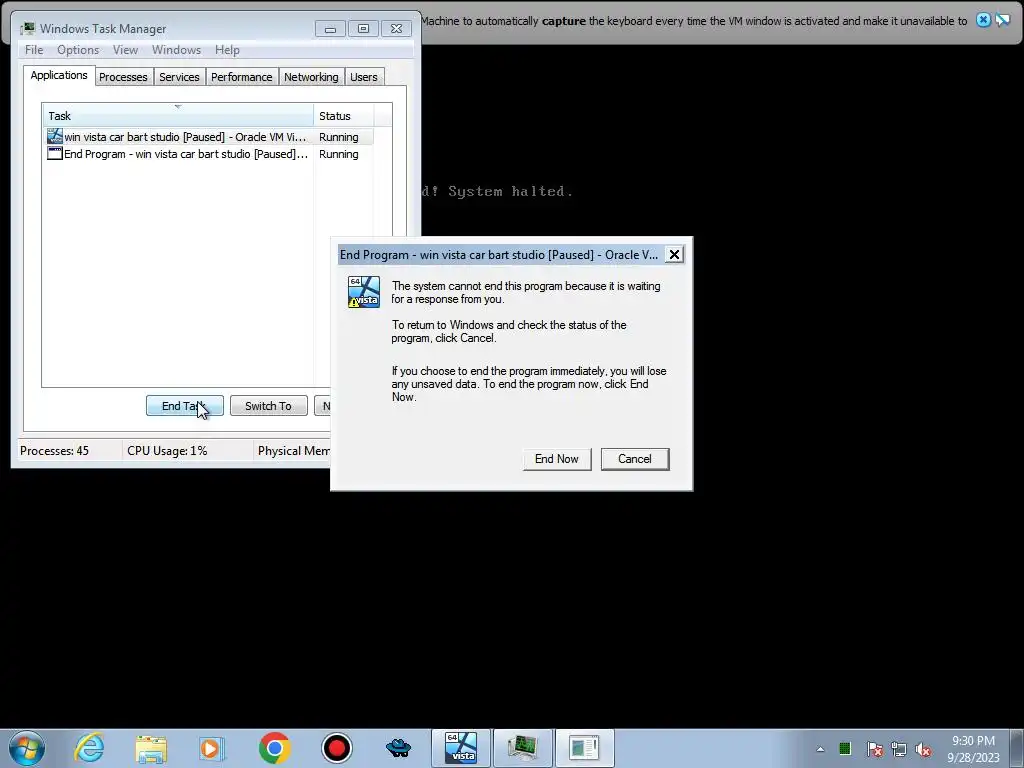
Task: Open the clock showing 9:30 PM
Action: click(x=973, y=748)
